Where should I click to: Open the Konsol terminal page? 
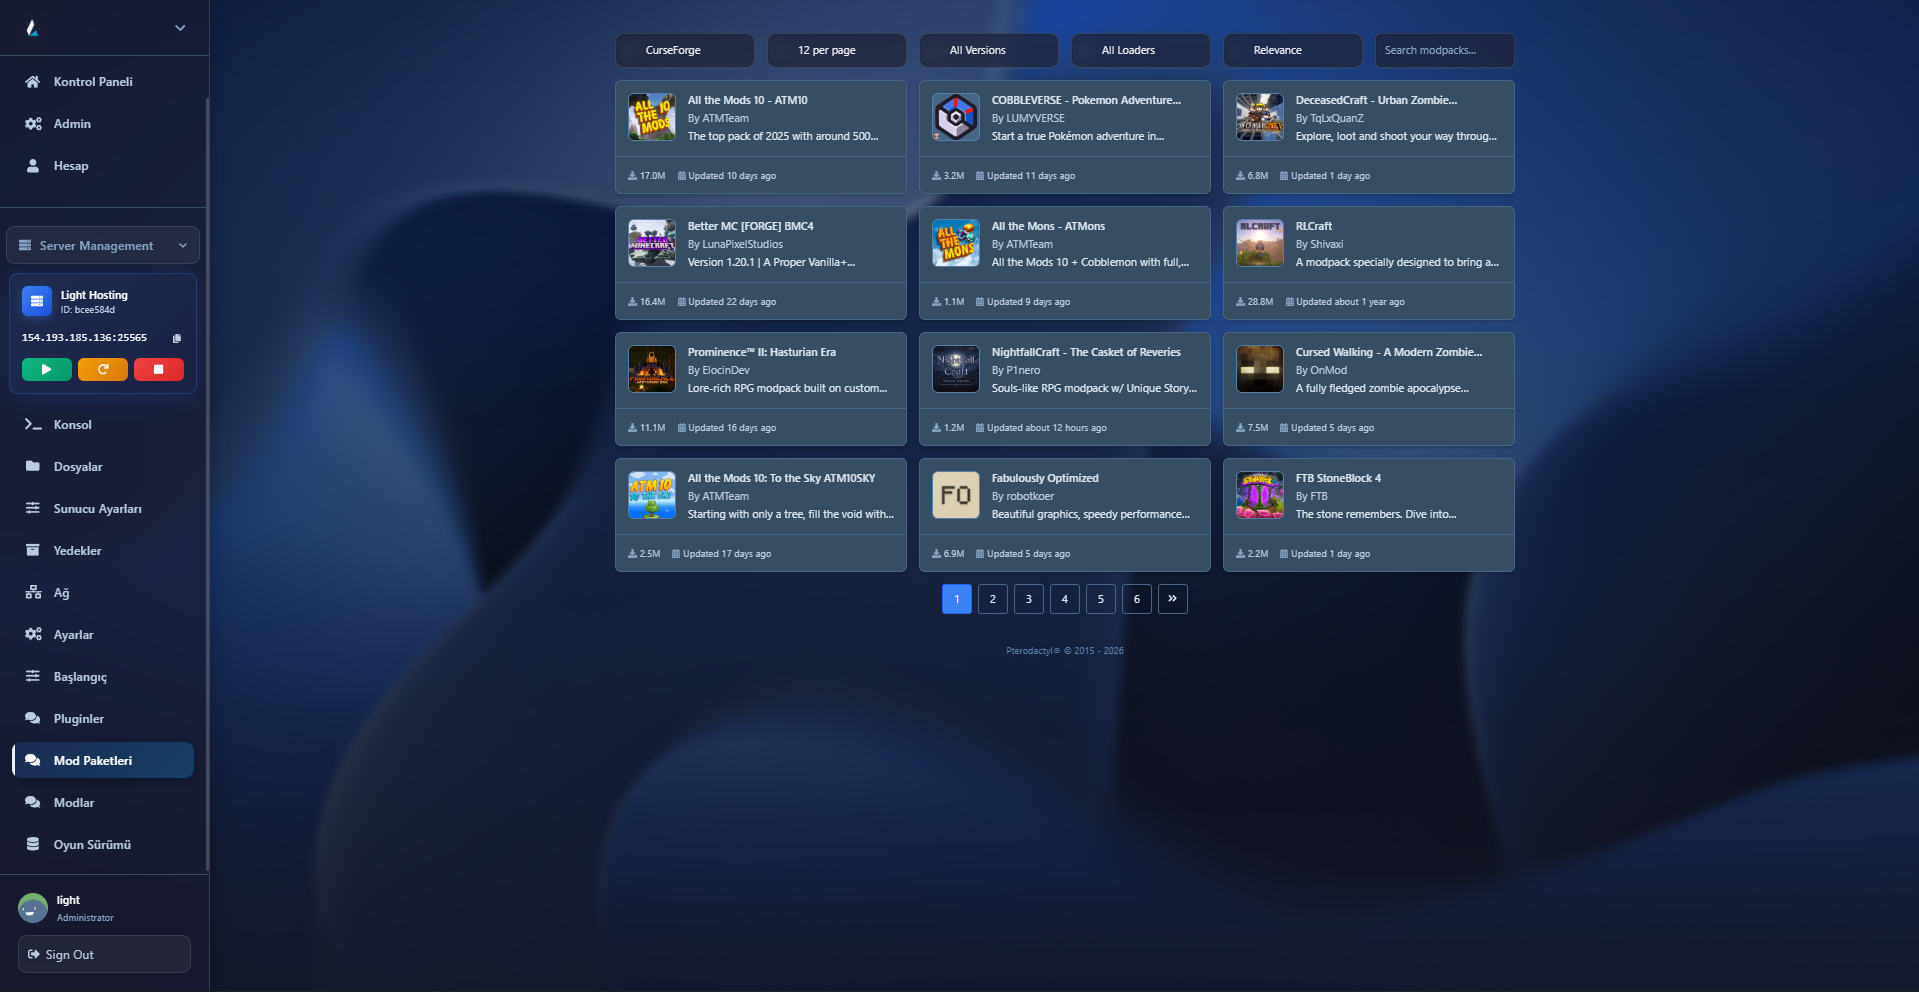click(x=72, y=425)
